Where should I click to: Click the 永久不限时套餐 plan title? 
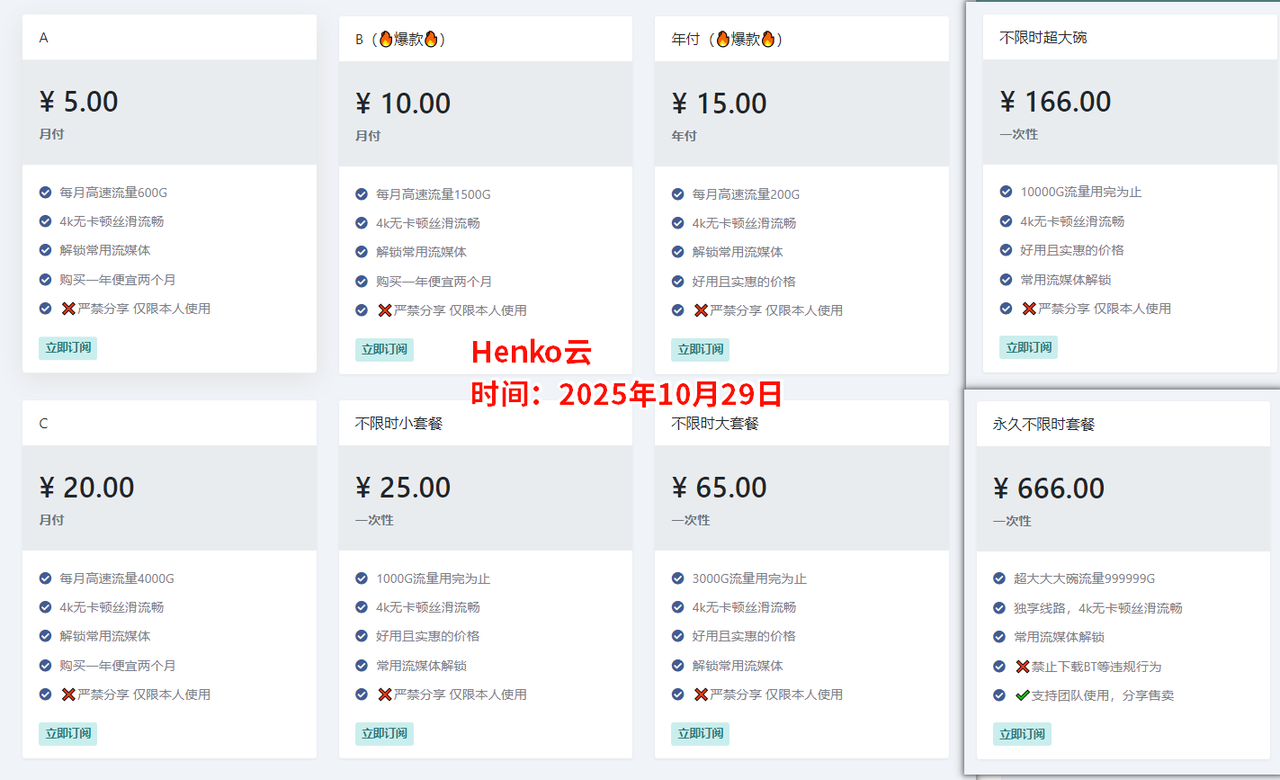tap(1043, 424)
